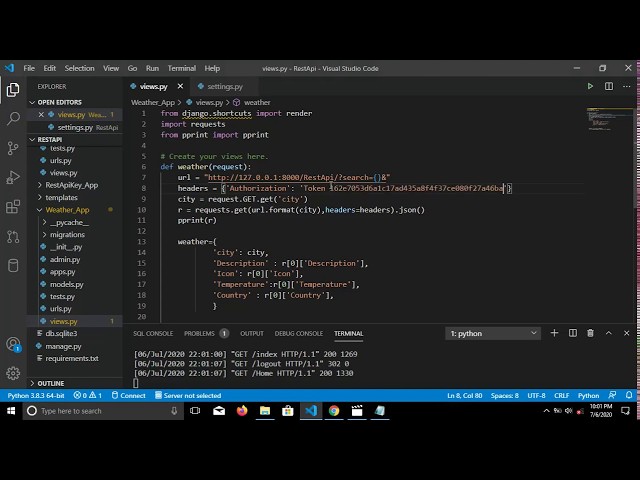This screenshot has width=640, height=480.
Task: Open the Extensions view
Action: (13, 207)
